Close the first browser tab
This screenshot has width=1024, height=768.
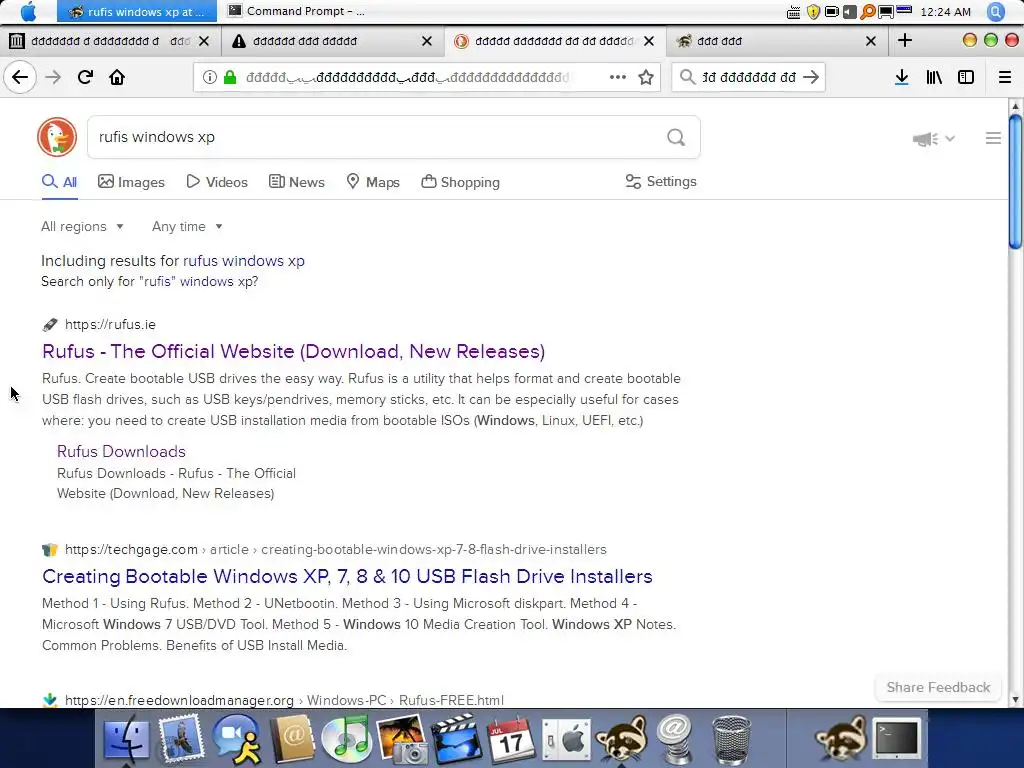(x=204, y=41)
